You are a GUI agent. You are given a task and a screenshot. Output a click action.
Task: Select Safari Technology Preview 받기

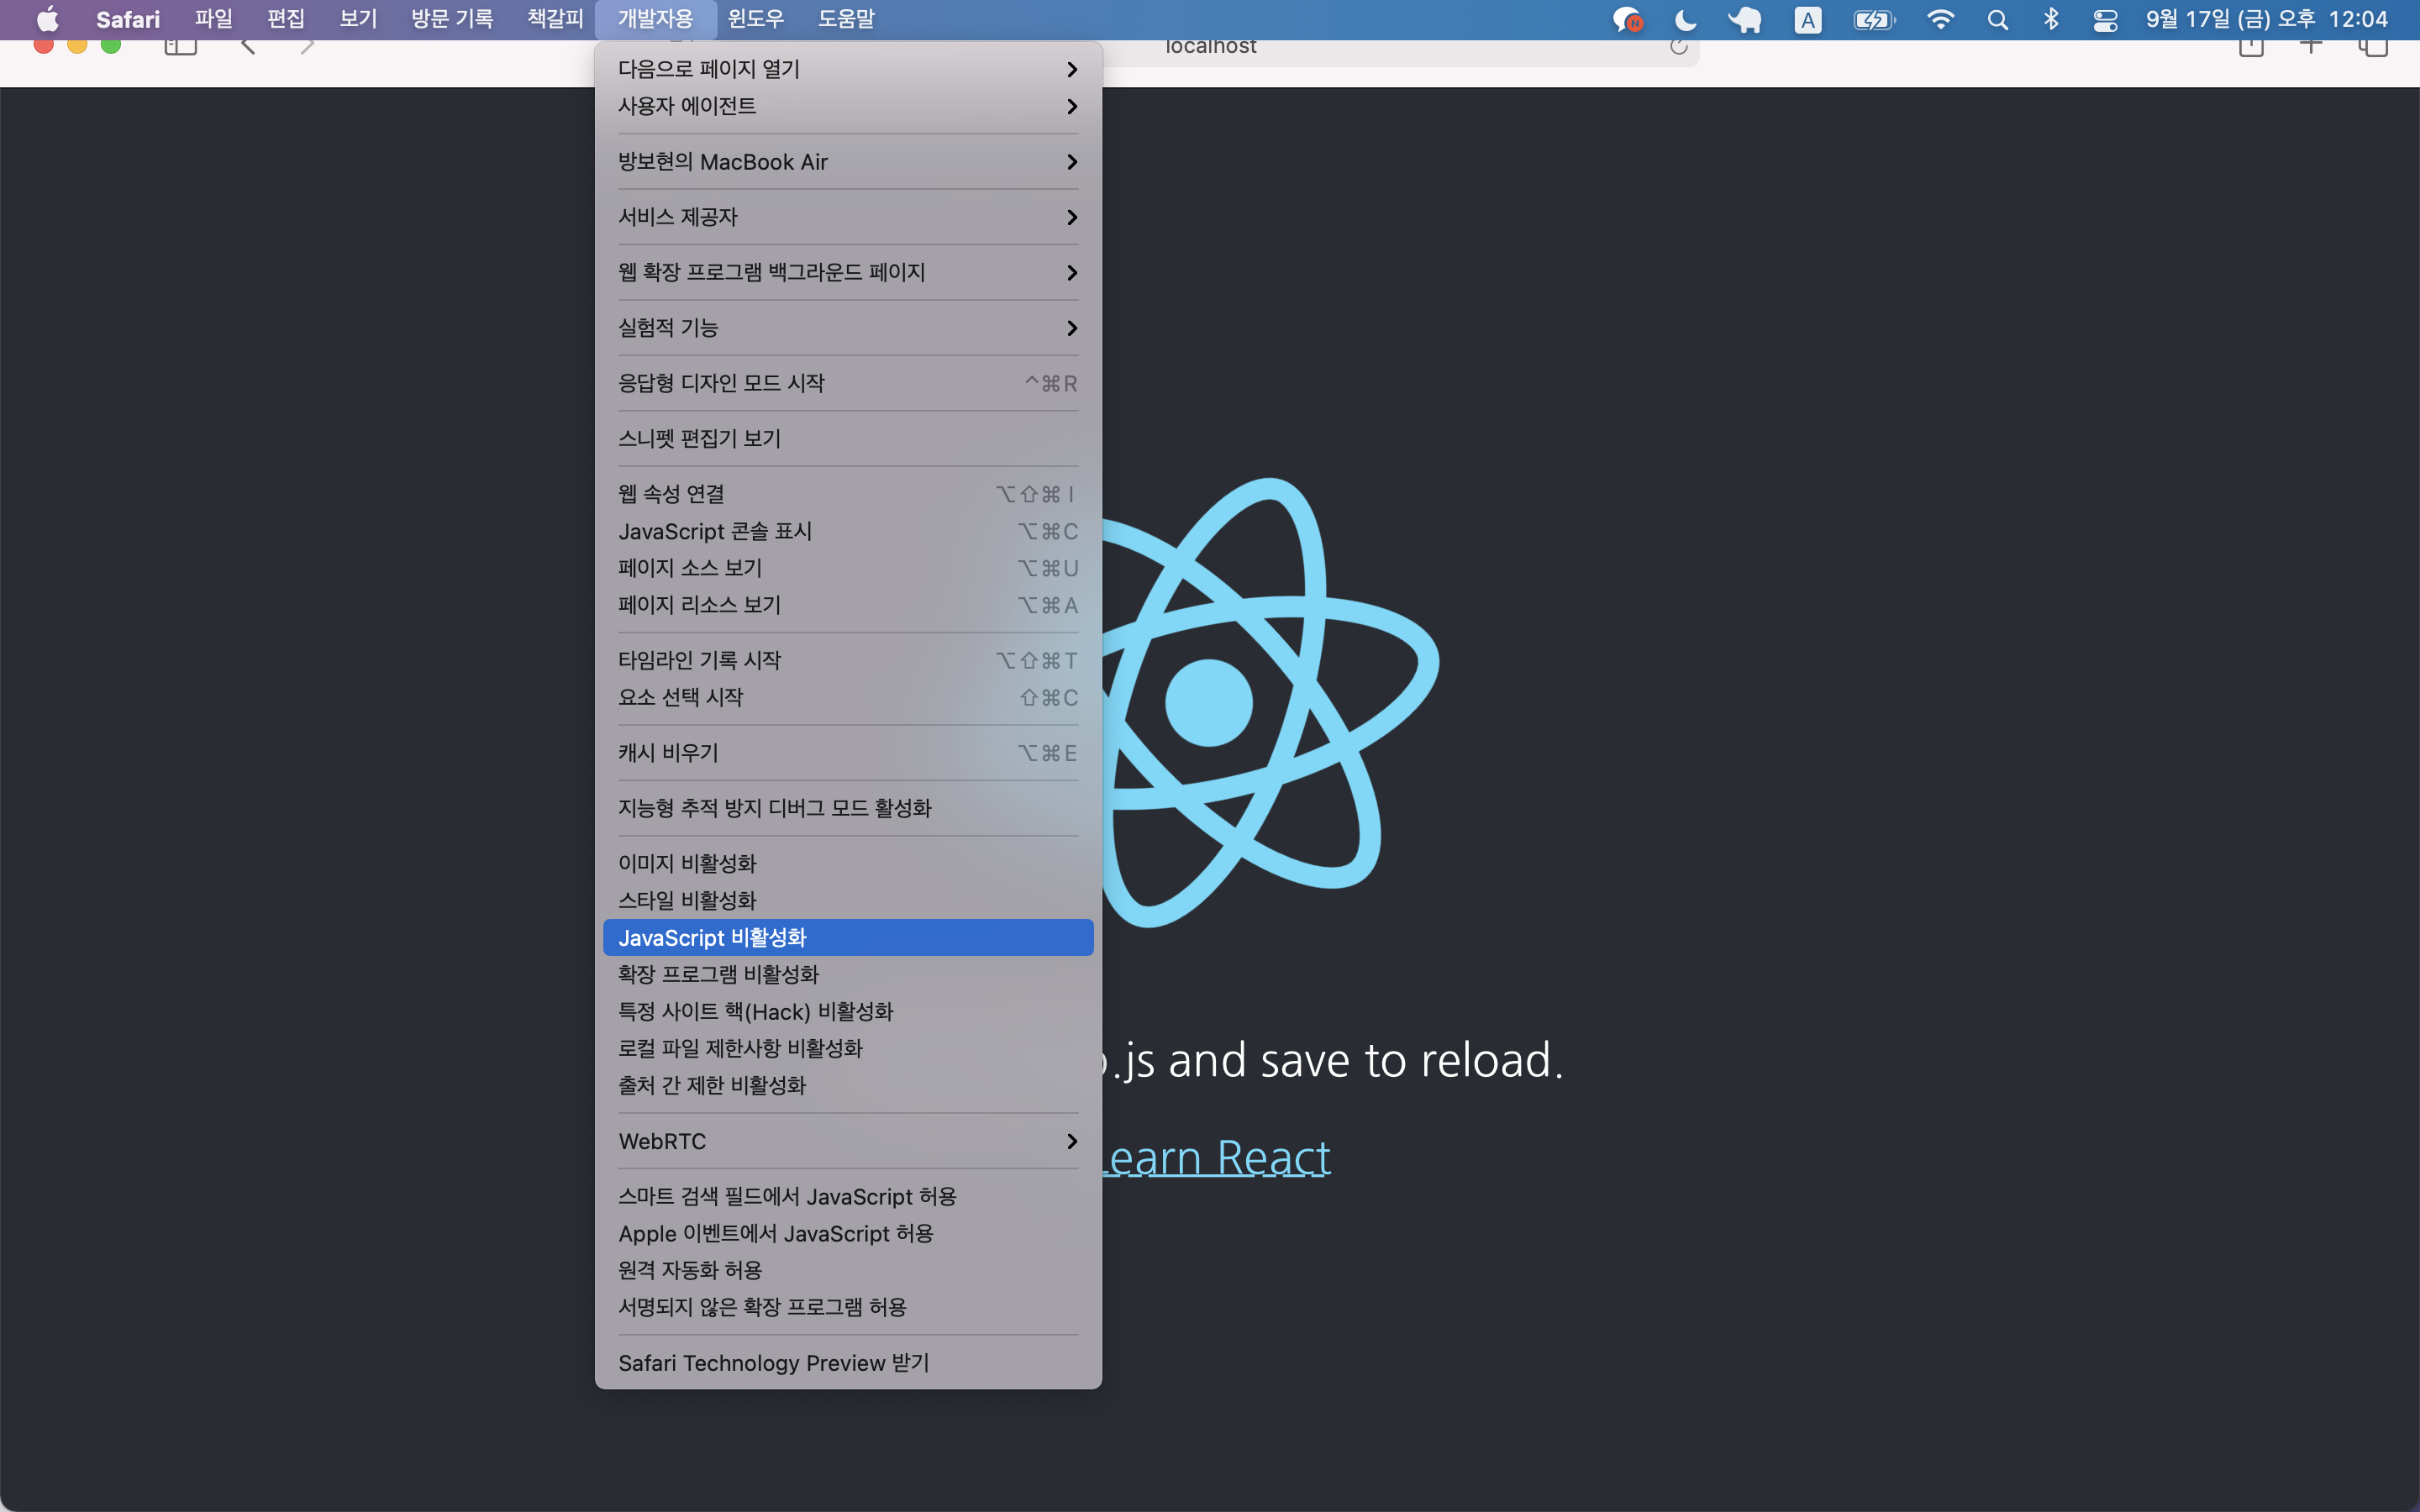[x=773, y=1363]
